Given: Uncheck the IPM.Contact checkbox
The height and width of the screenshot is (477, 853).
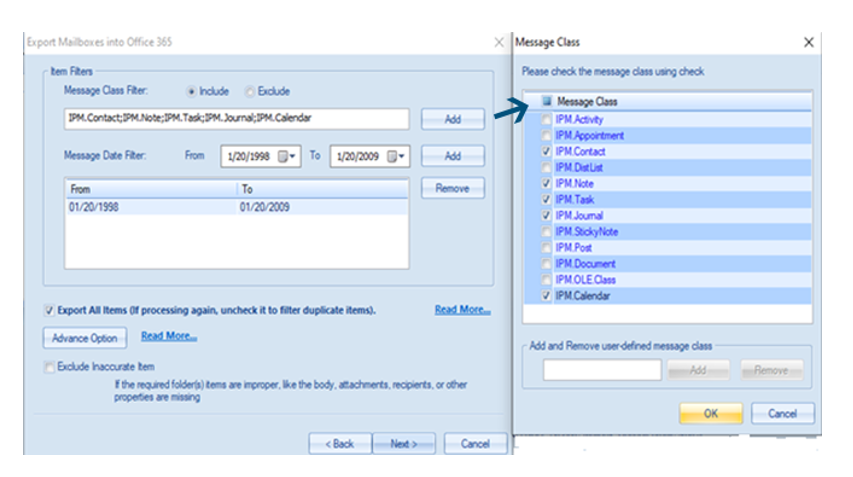Looking at the screenshot, I should click(x=546, y=151).
